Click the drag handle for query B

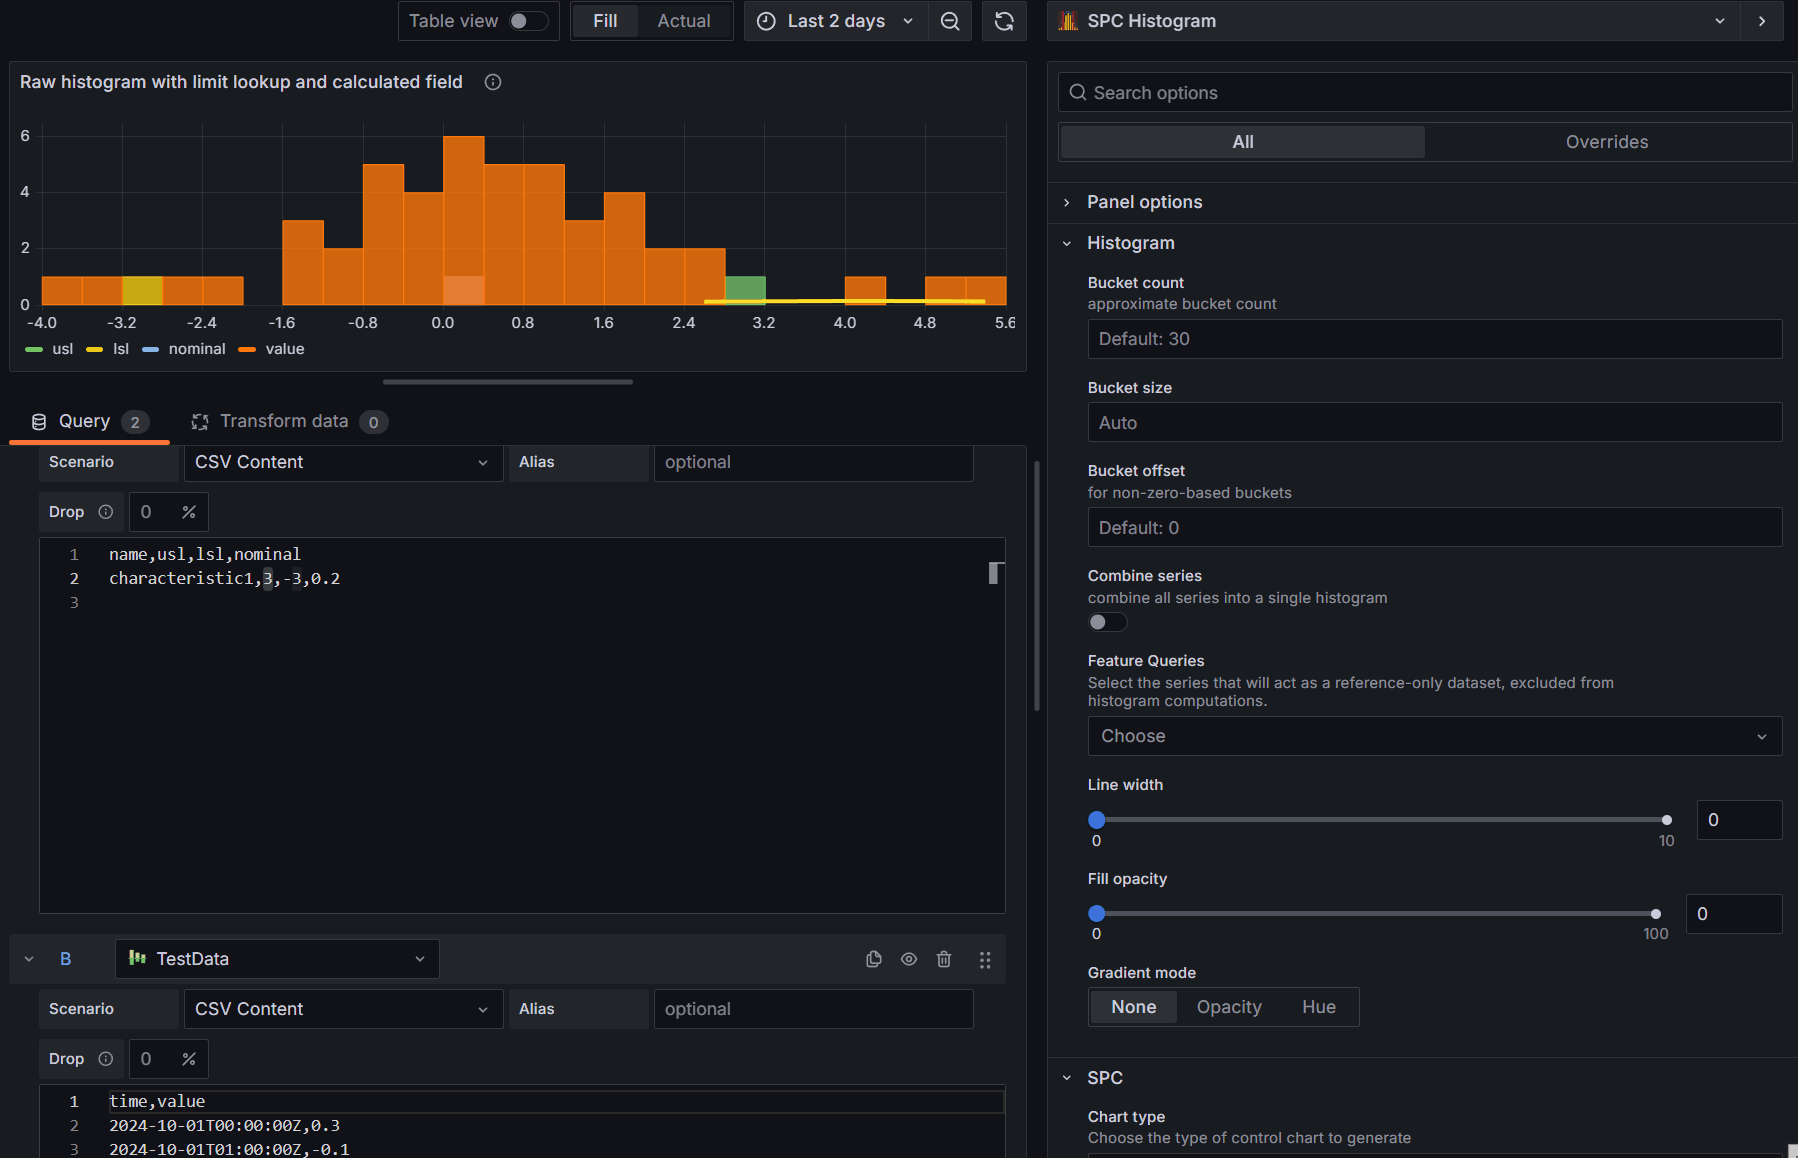coord(985,959)
